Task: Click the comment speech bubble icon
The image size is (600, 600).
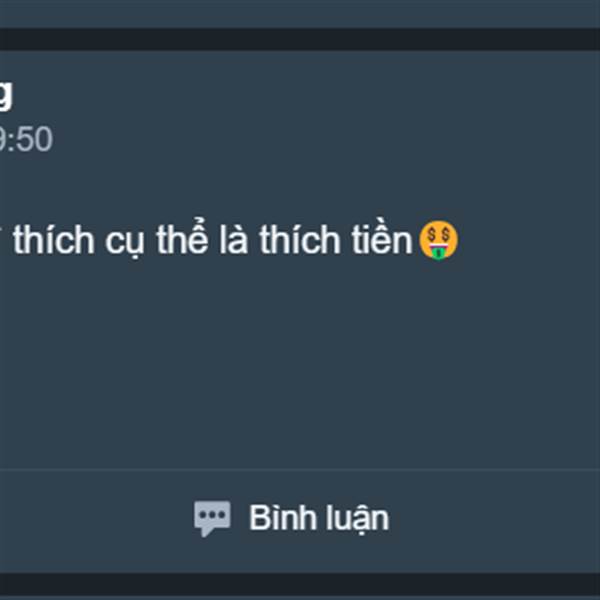Action: pos(212,518)
